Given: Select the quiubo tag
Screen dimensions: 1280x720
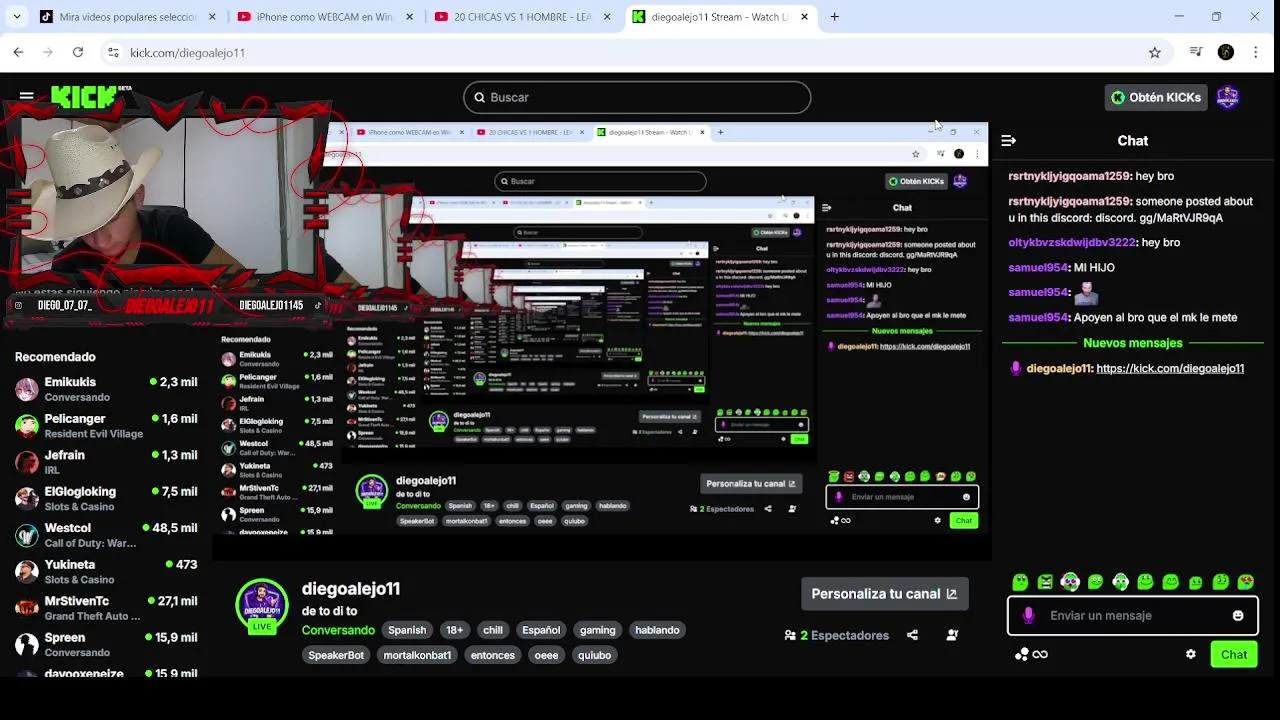Looking at the screenshot, I should point(594,655).
